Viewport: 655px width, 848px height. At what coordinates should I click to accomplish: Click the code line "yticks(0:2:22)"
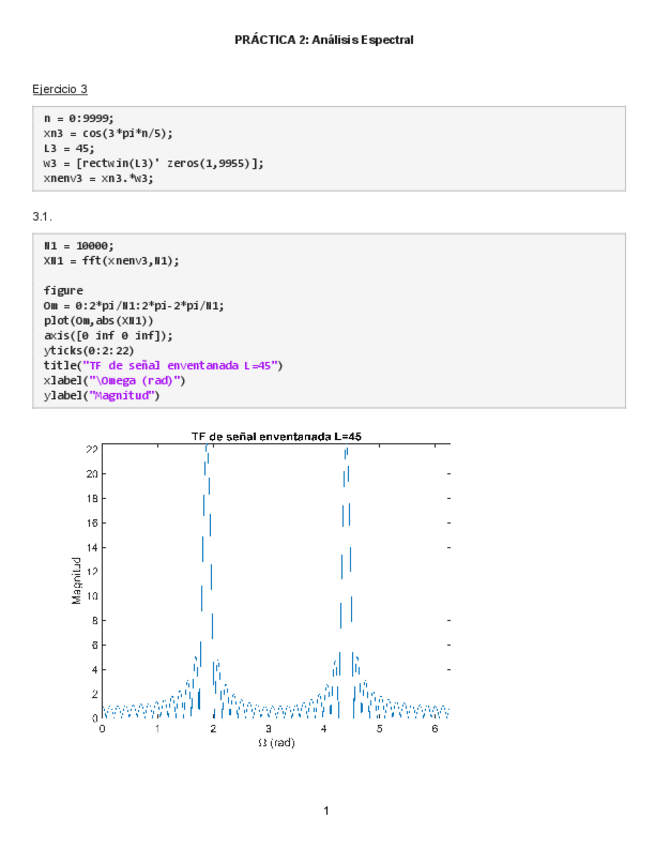coord(89,350)
